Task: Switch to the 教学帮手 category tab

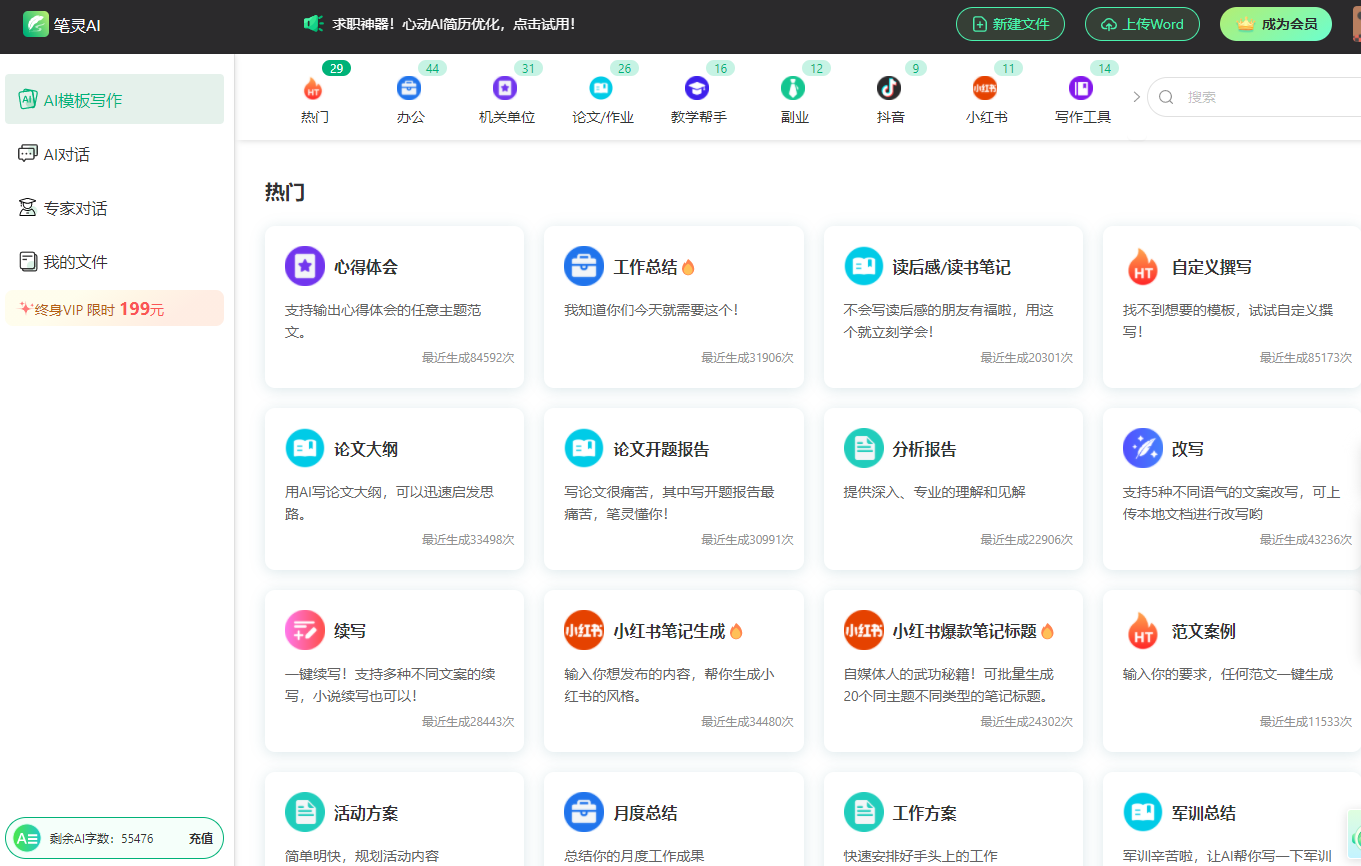Action: [x=698, y=98]
